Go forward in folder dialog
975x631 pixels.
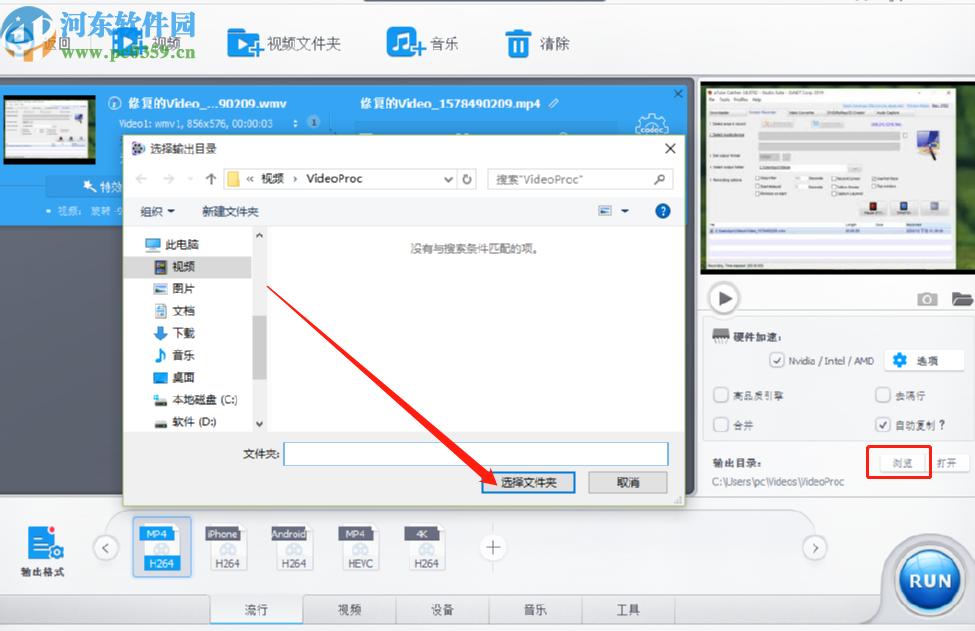pyautogui.click(x=169, y=179)
